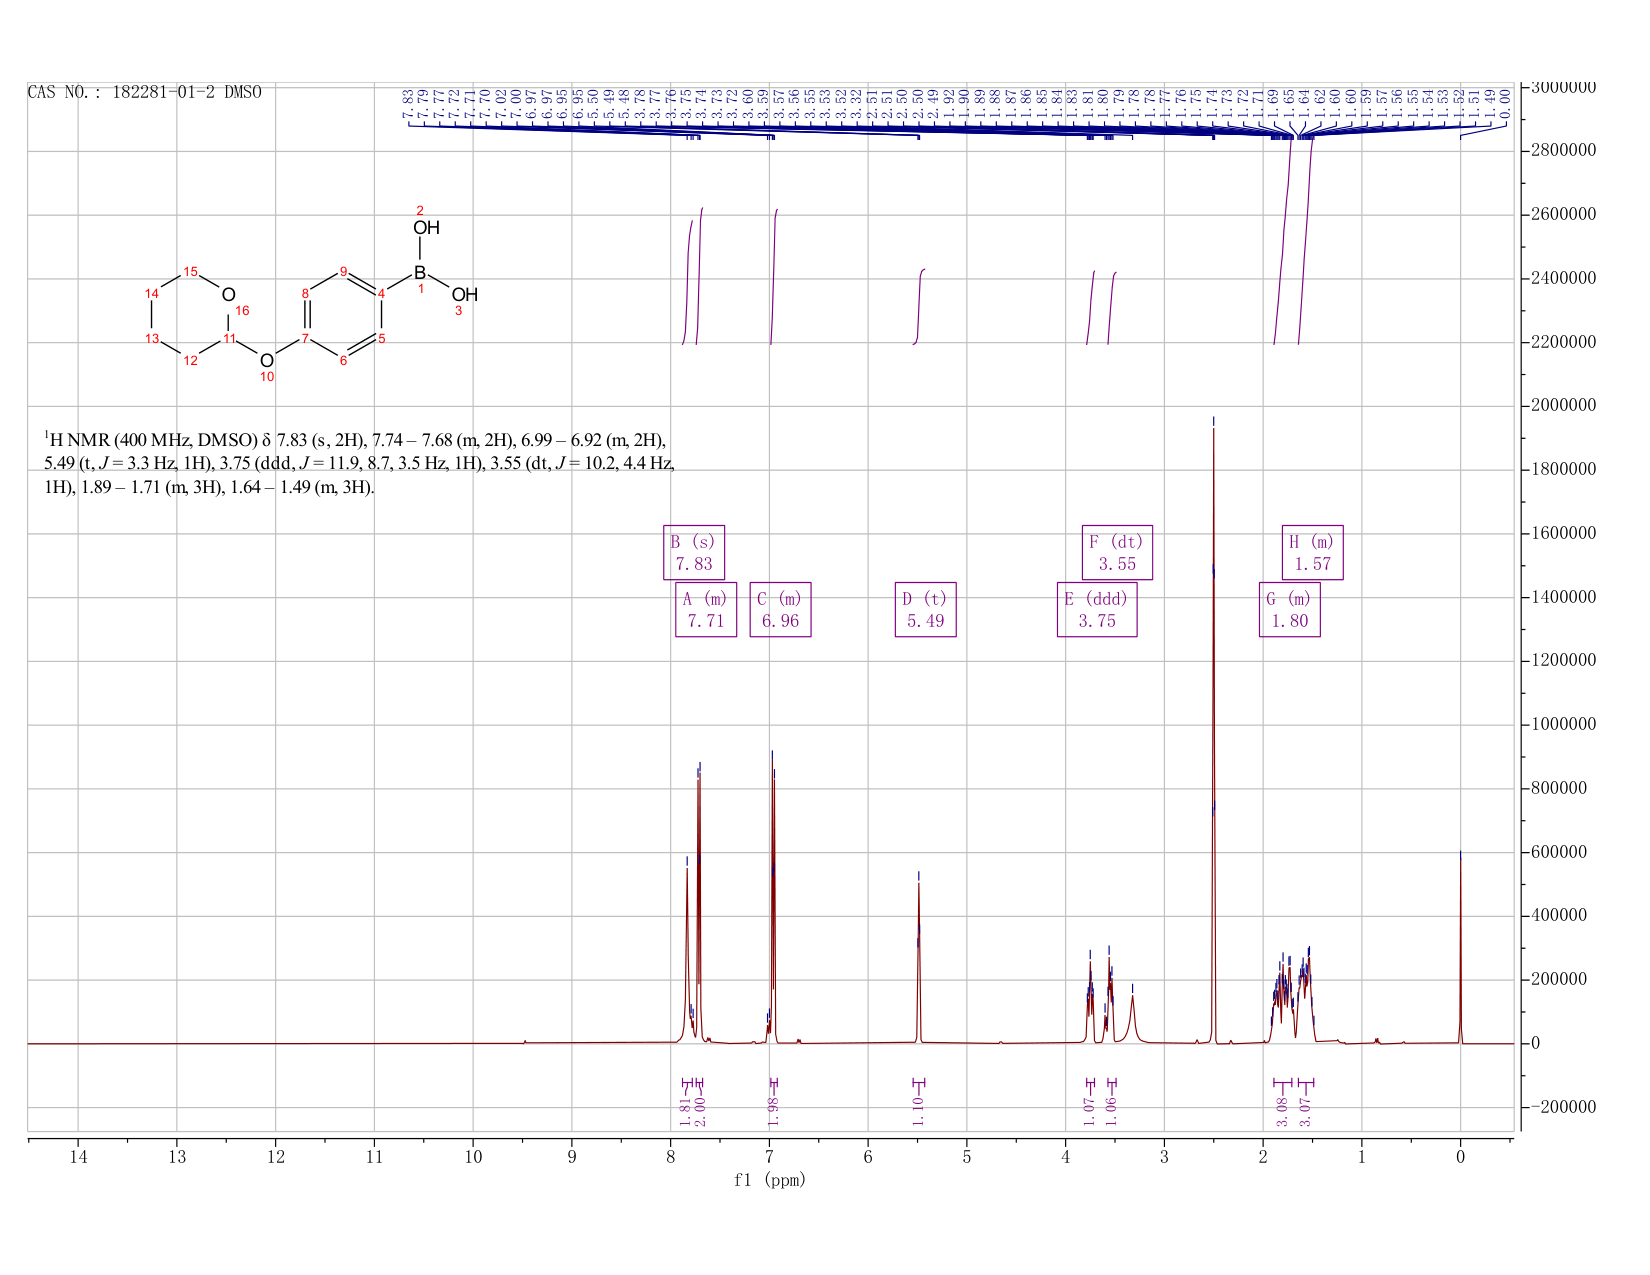Select the A (m) 7.71 multiplet label
This screenshot has height=1275, width=1650.
pos(705,609)
